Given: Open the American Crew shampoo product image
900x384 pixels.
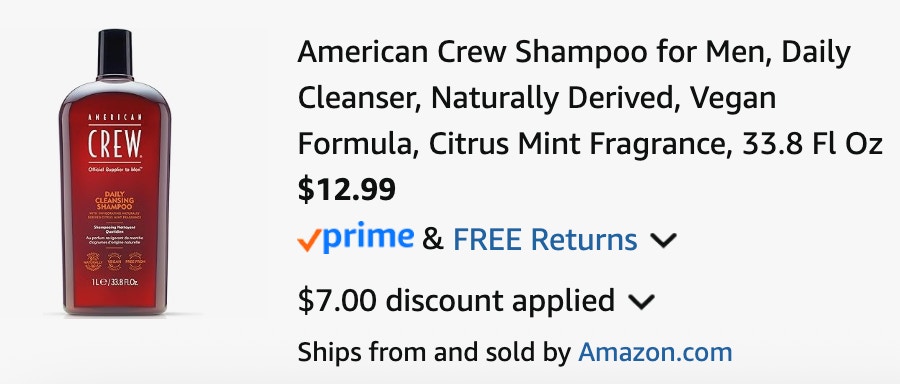Looking at the screenshot, I should tap(115, 172).
